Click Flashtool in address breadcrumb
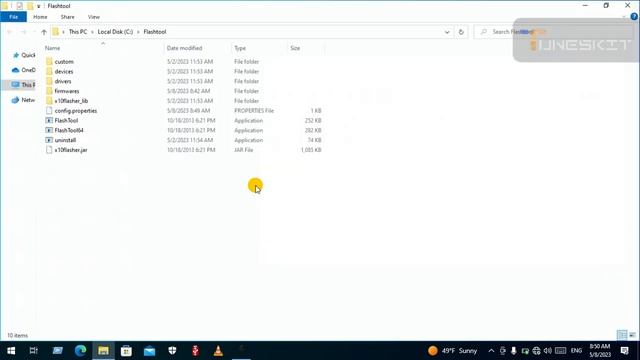This screenshot has height=360, width=640. 155,32
